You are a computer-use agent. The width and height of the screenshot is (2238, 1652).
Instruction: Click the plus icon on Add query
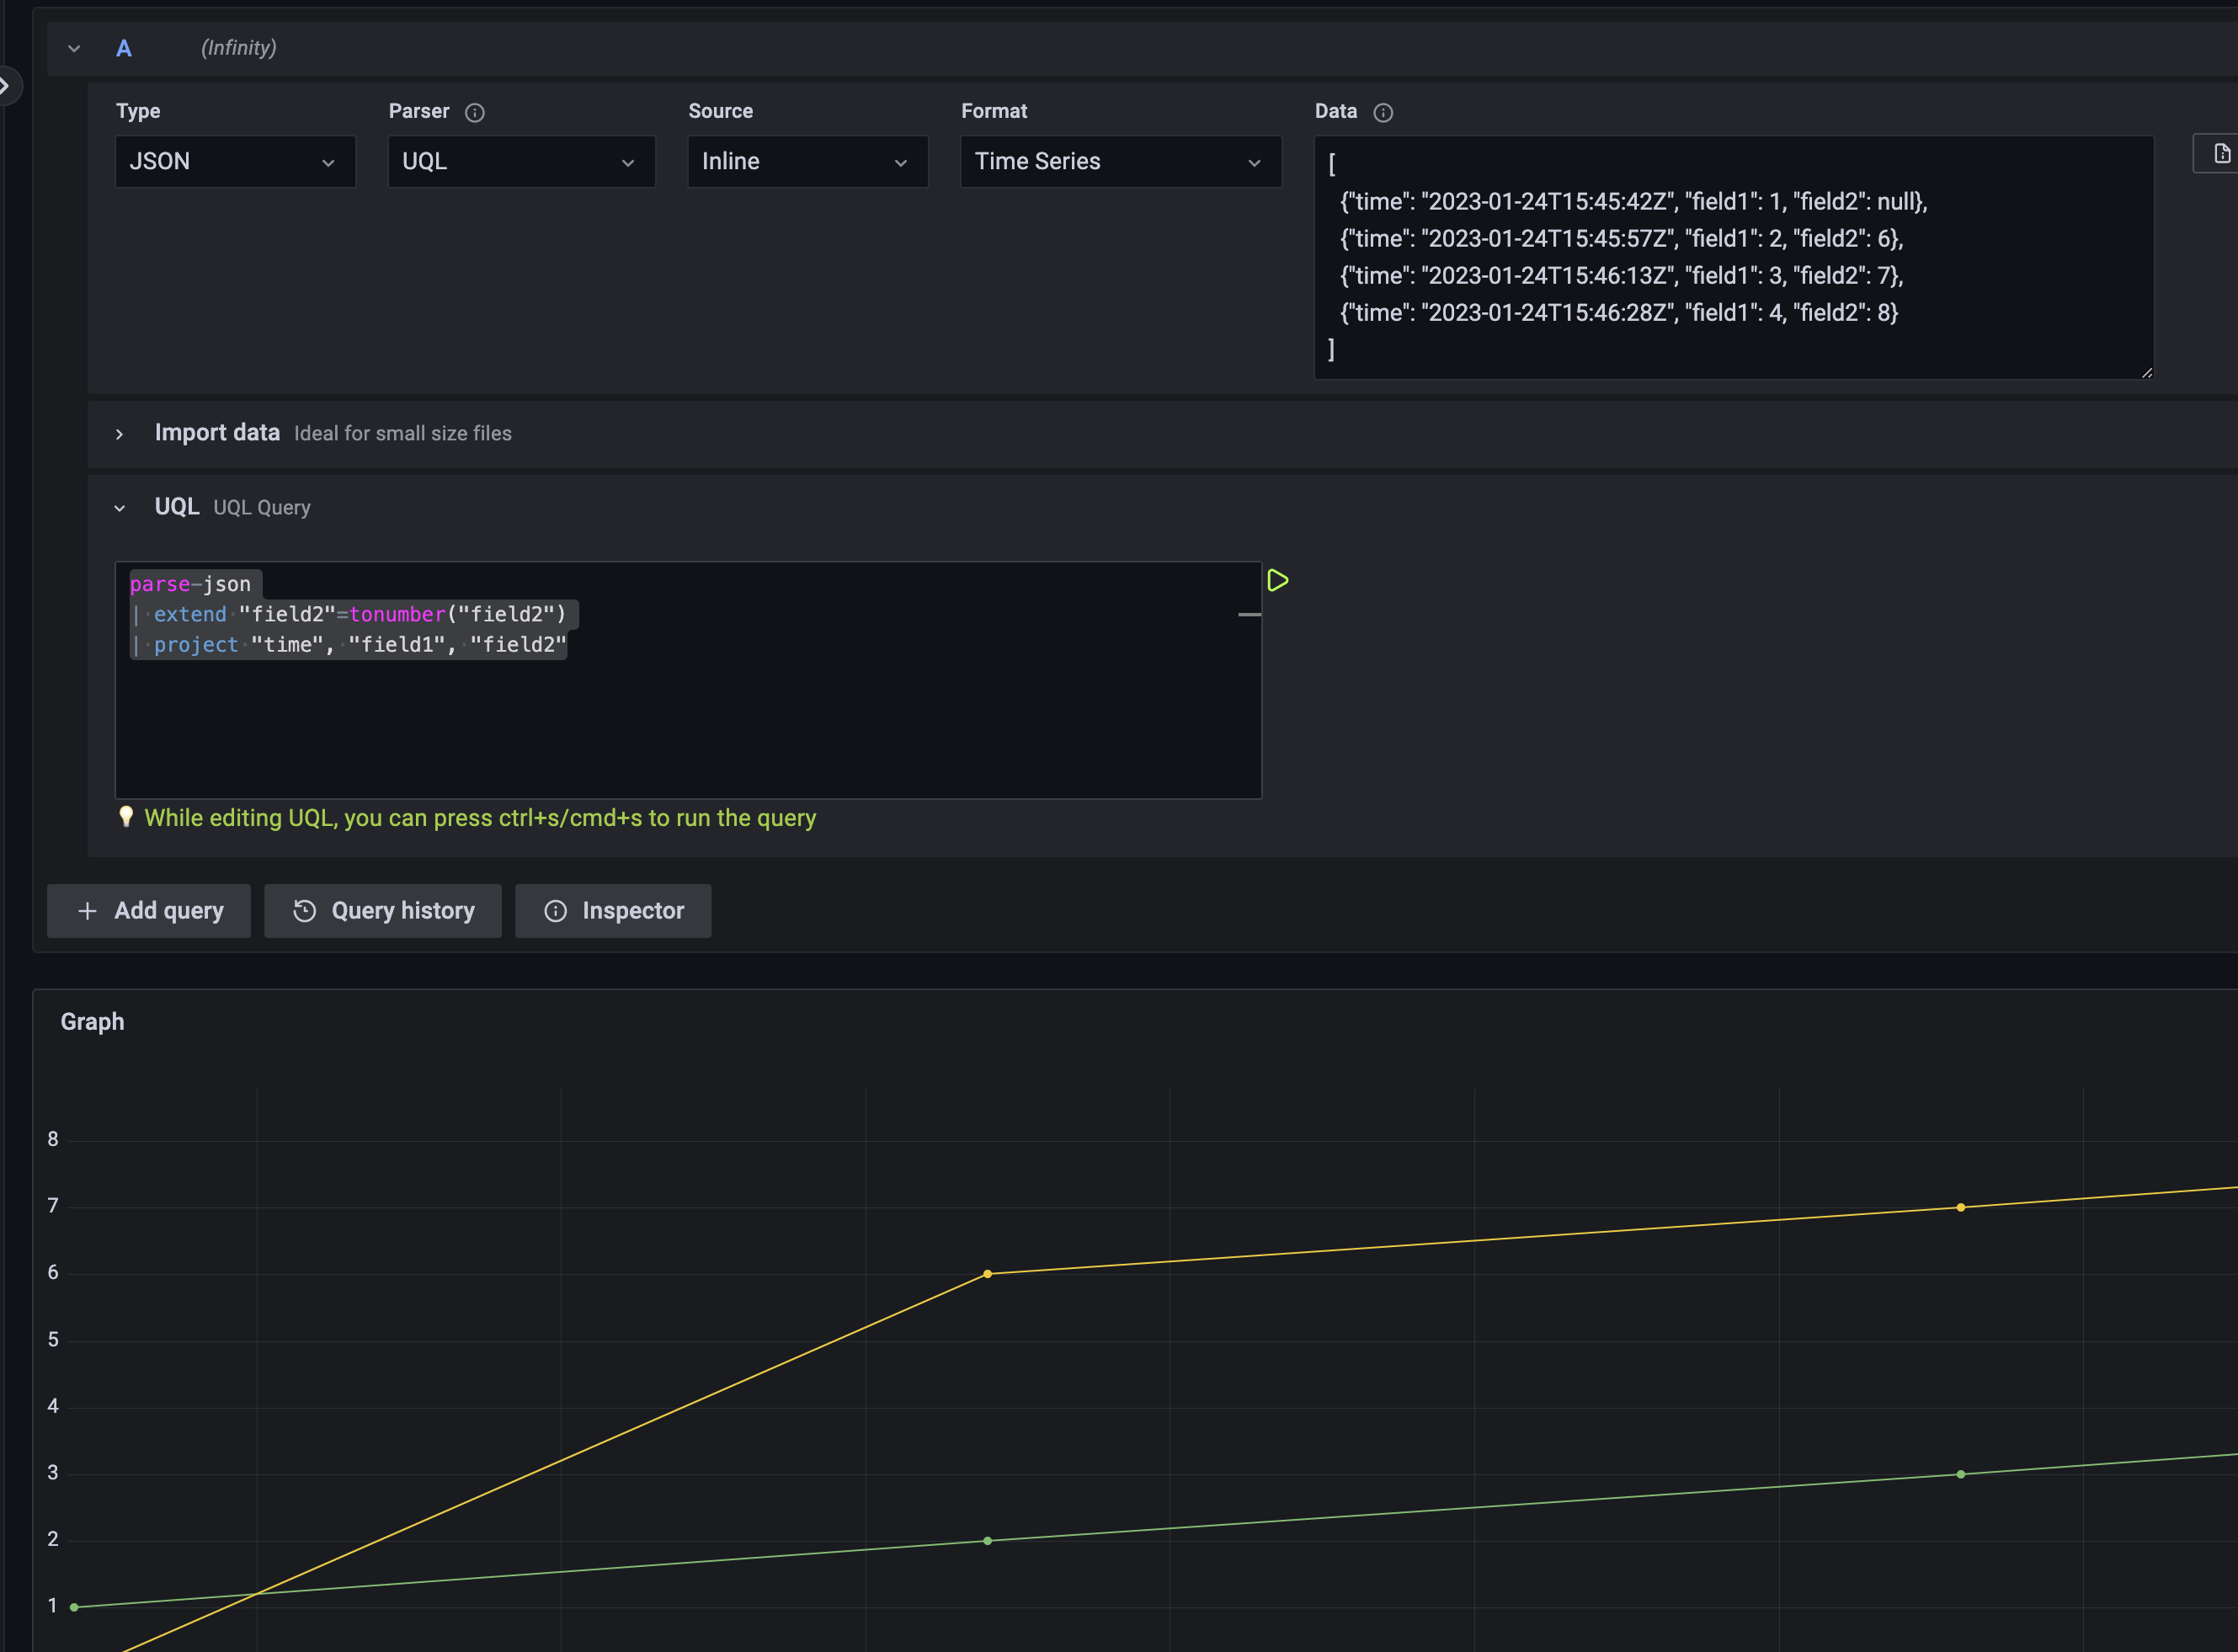pyautogui.click(x=88, y=910)
